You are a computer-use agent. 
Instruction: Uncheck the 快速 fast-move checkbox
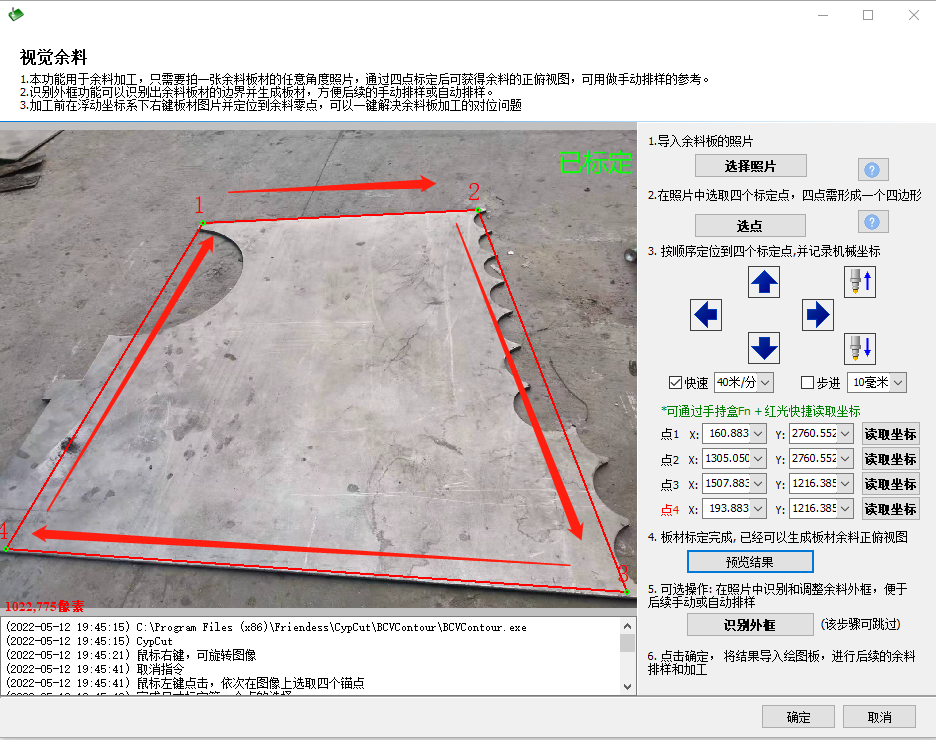675,383
